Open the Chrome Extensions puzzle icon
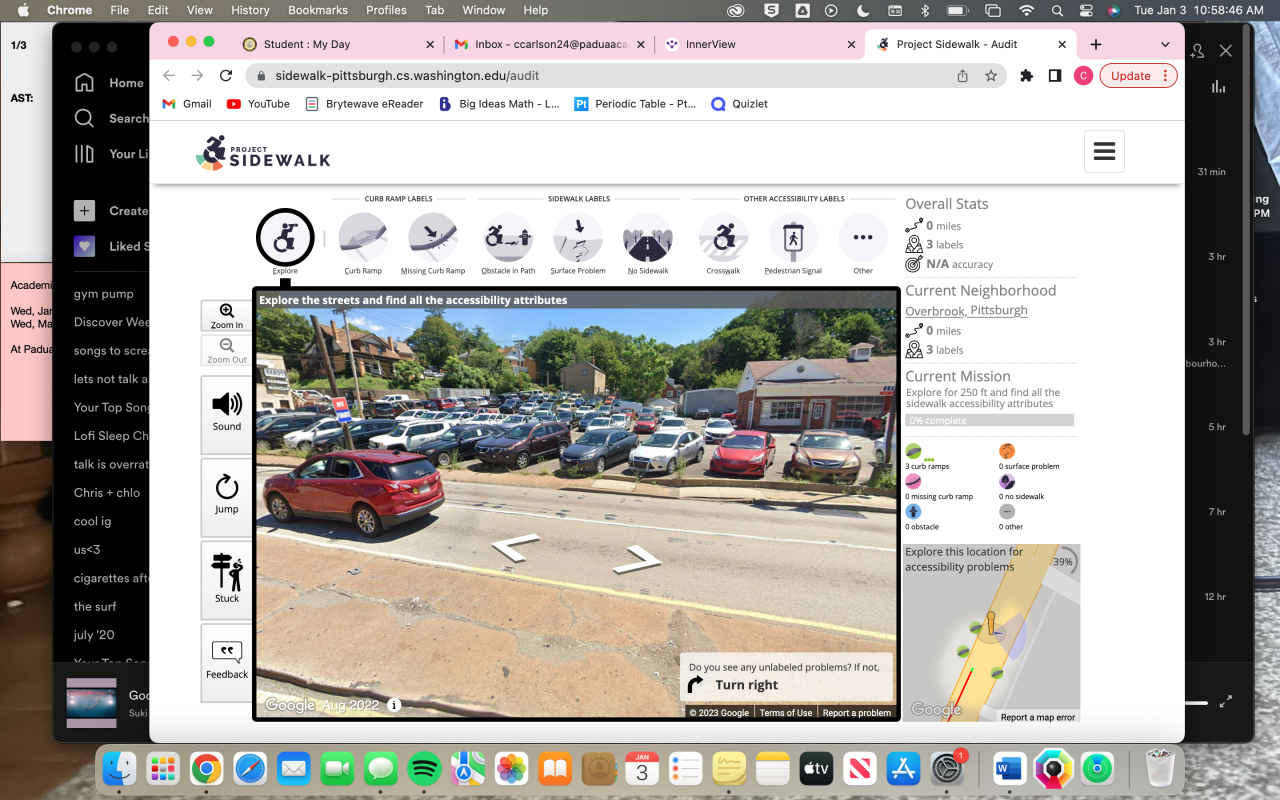This screenshot has width=1280, height=800. (1026, 76)
